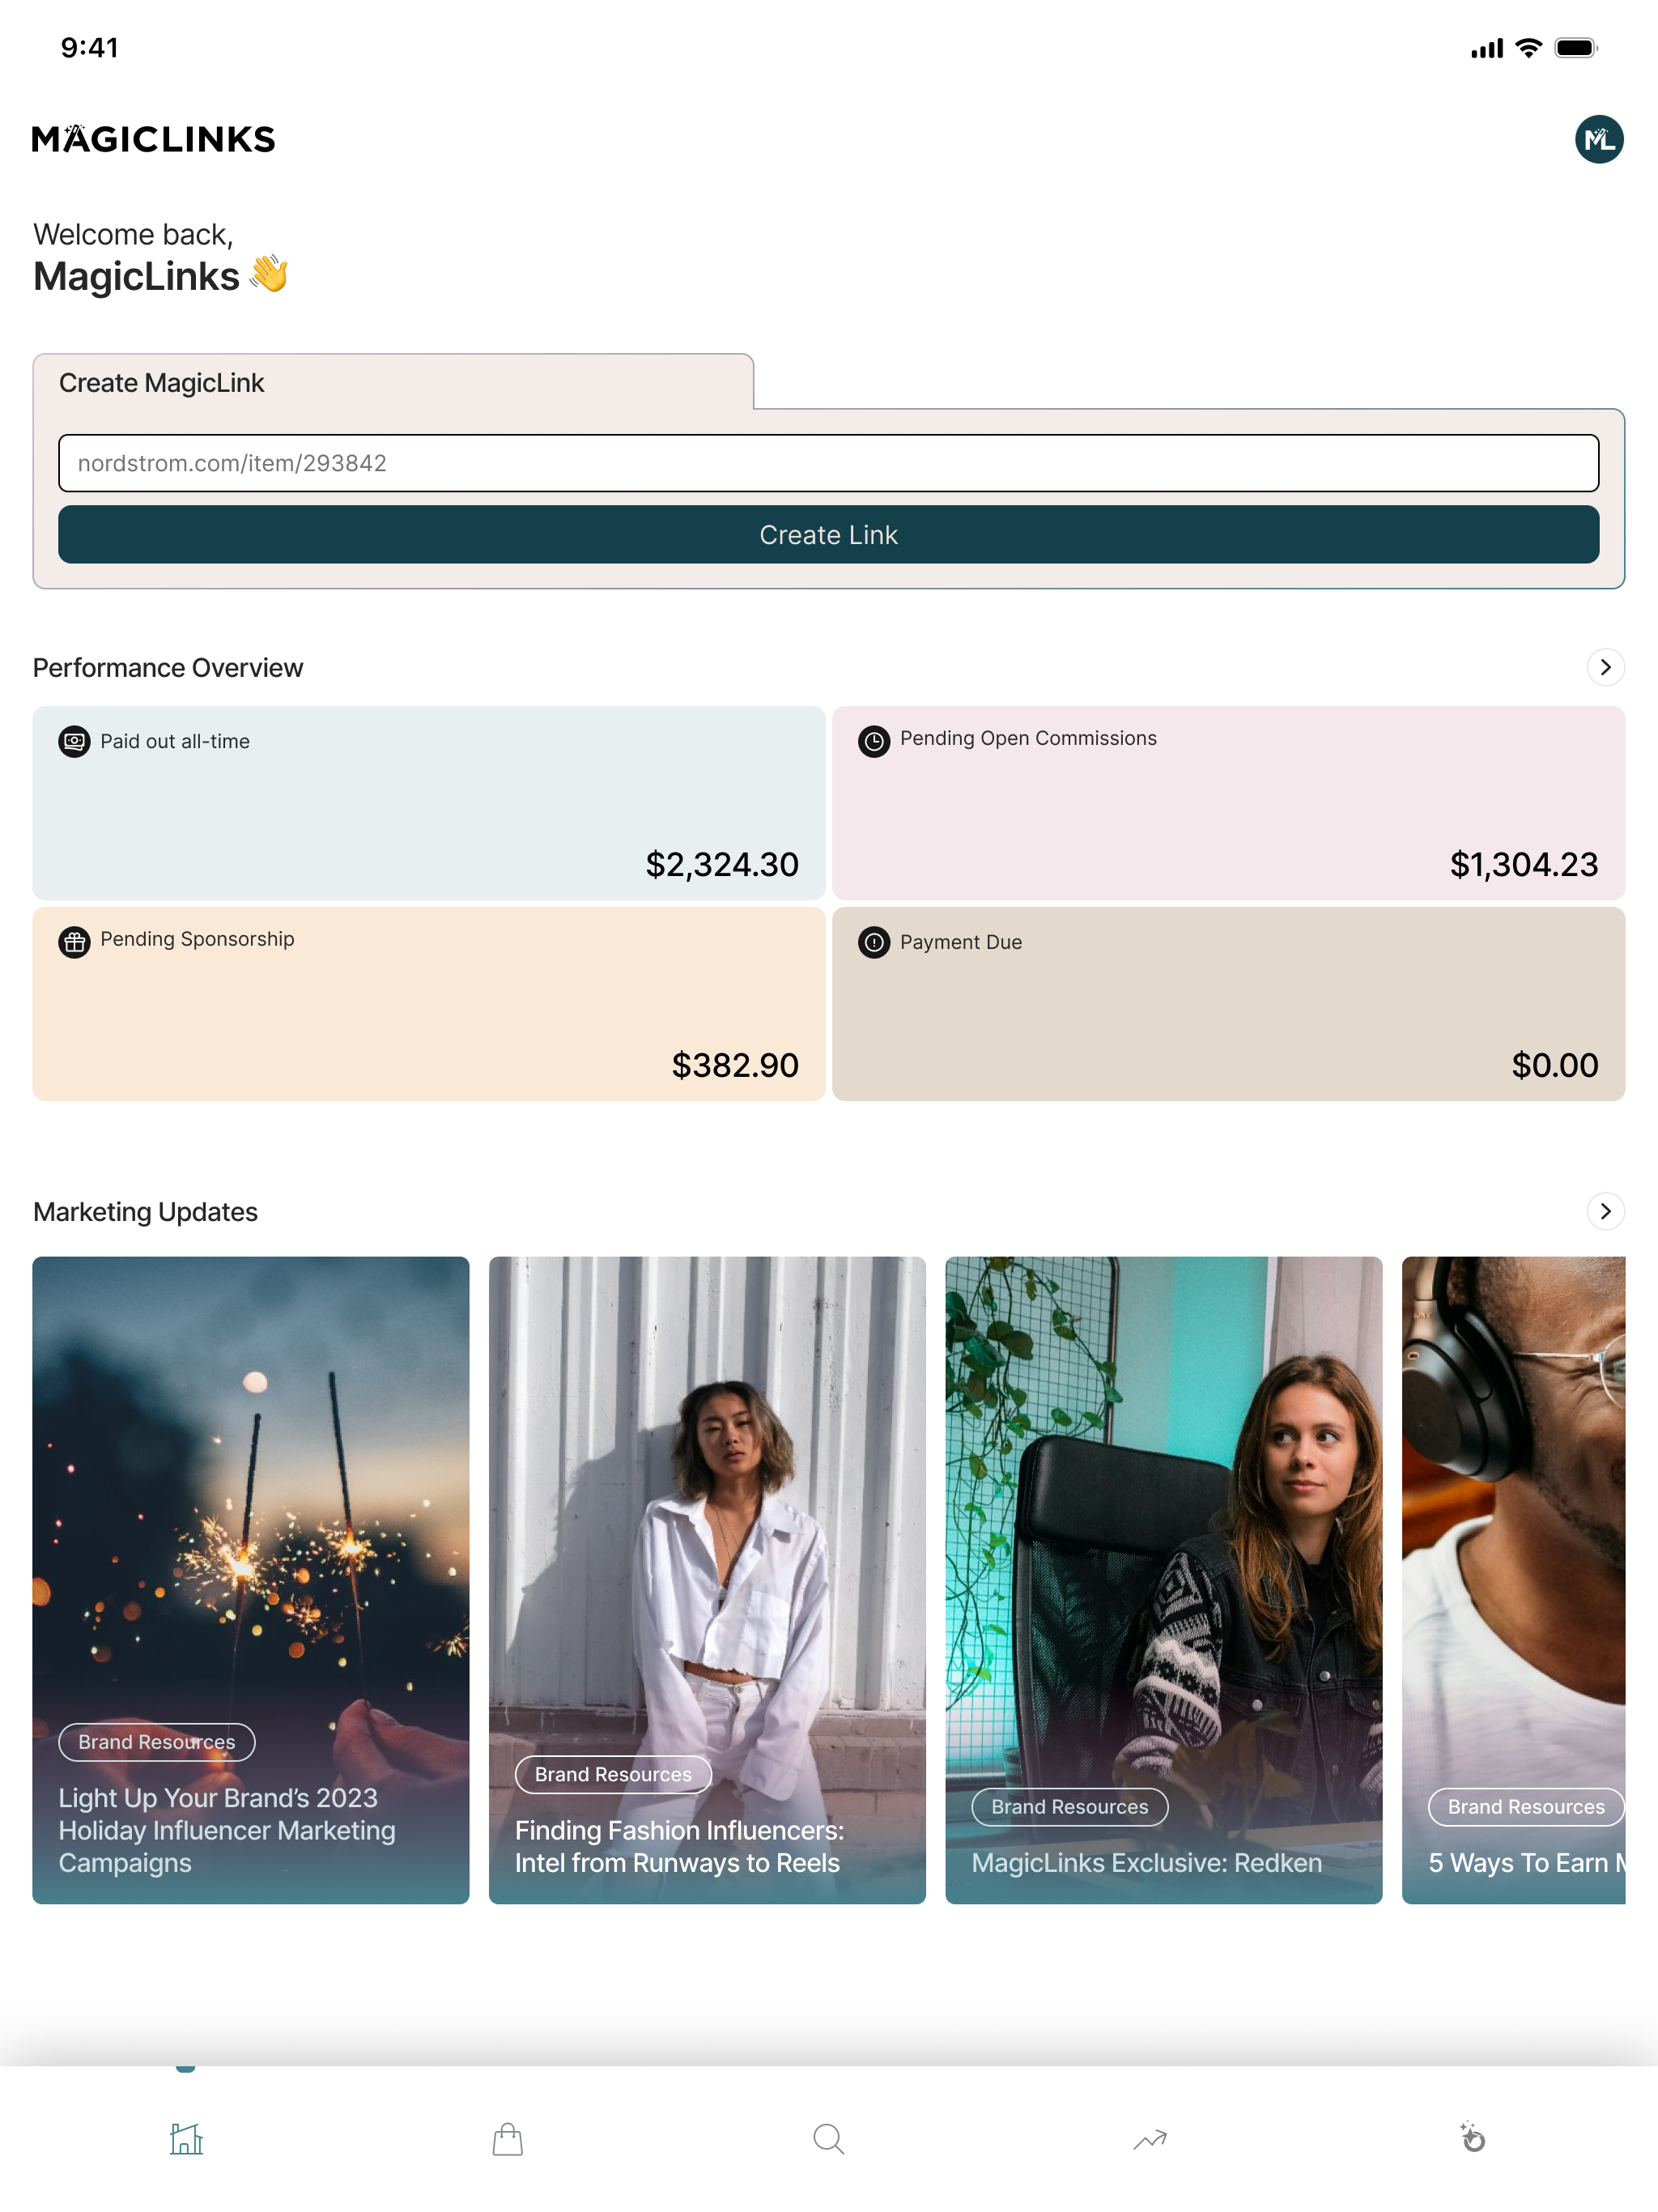Open MagicLinks Exclusive: Redken card
This screenshot has height=2212, width=1658.
click(x=1164, y=1580)
